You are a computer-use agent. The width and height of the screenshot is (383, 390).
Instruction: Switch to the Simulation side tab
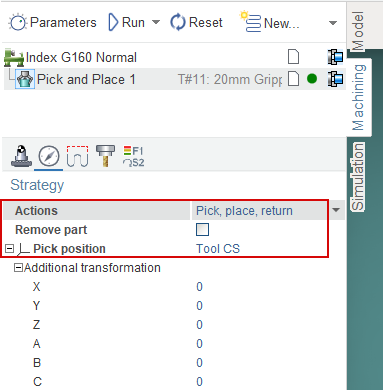[x=358, y=177]
